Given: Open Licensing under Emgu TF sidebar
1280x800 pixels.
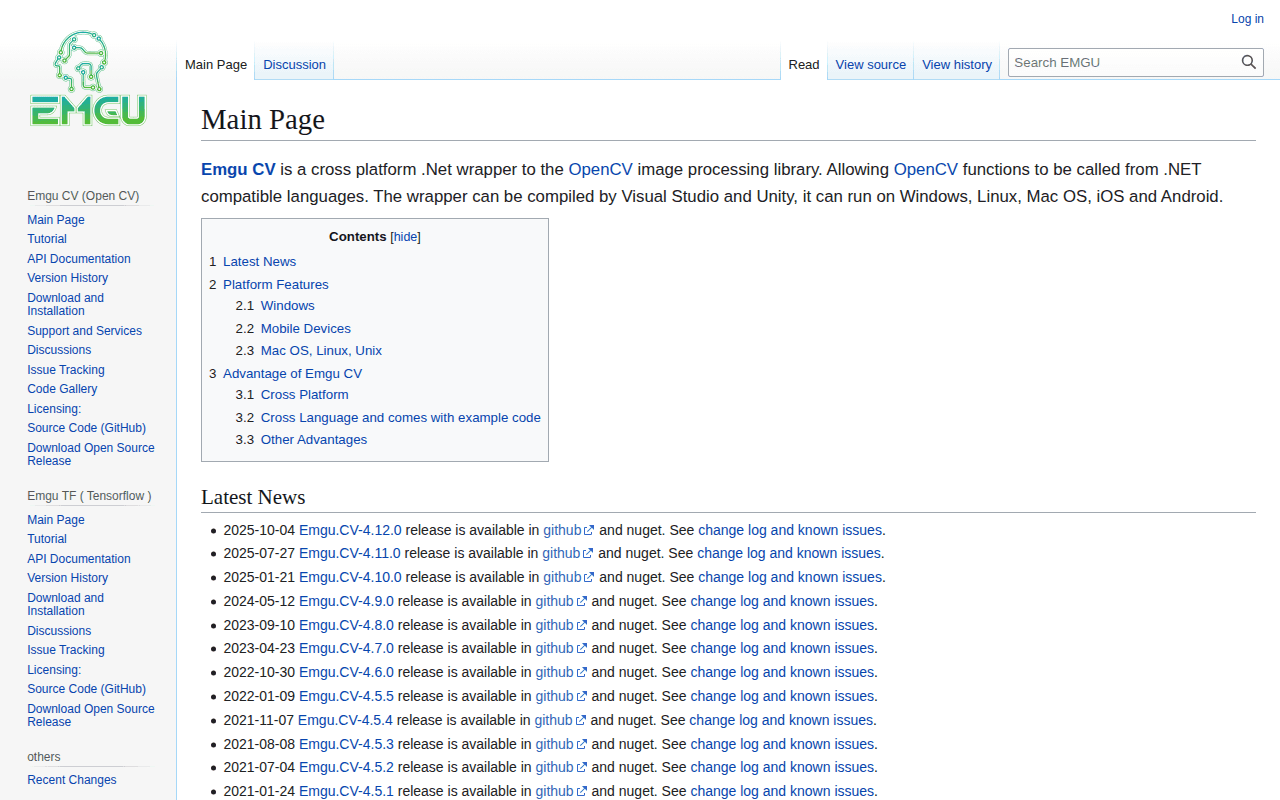Looking at the screenshot, I should click(x=54, y=670).
